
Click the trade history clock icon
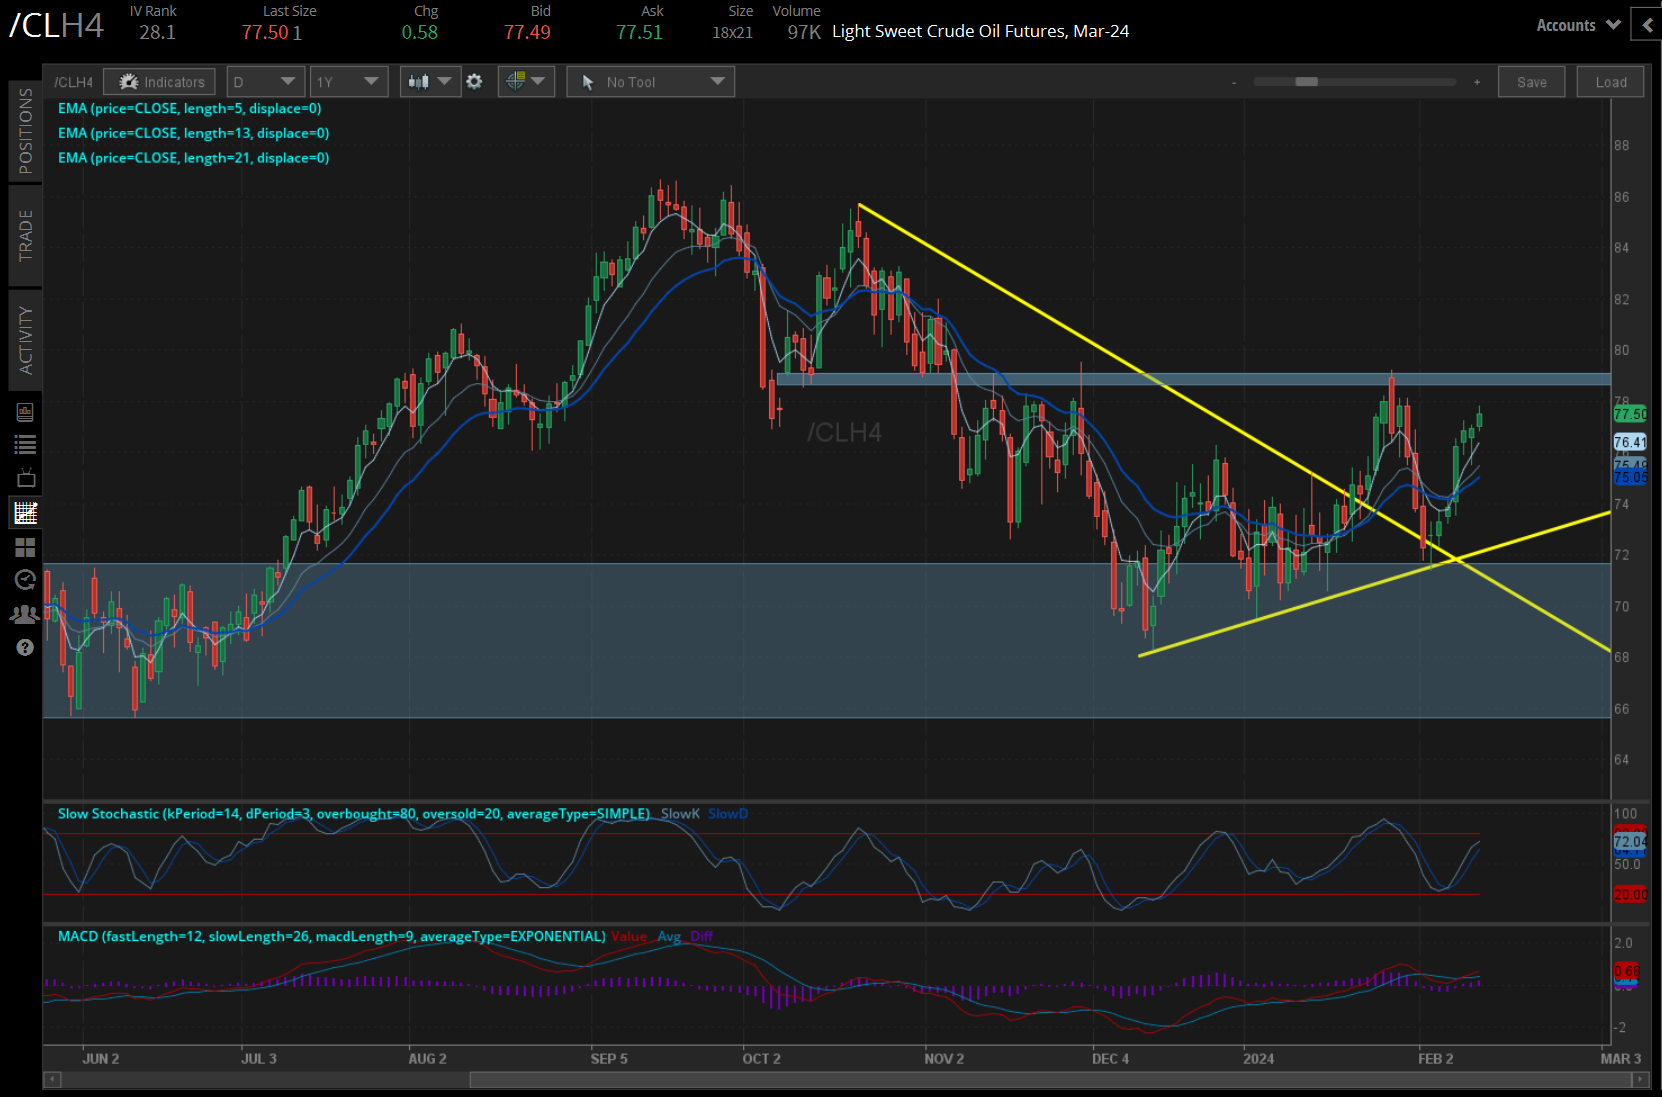[25, 579]
